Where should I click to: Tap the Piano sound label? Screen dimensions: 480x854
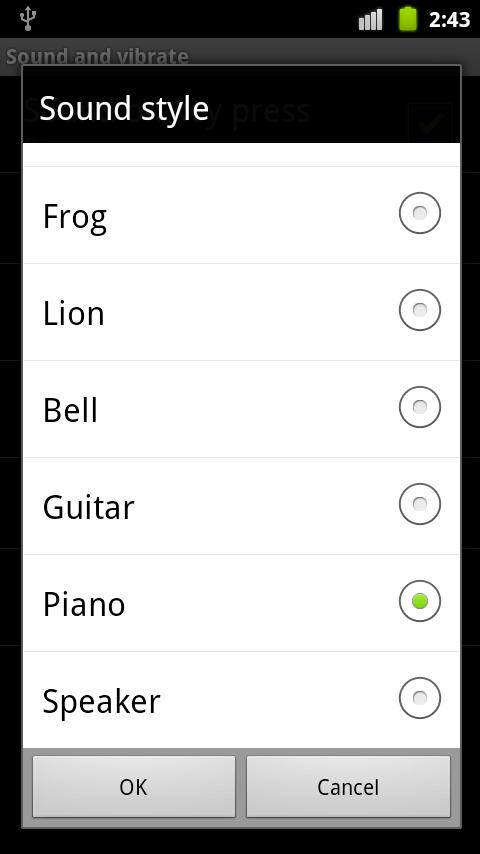[84, 605]
